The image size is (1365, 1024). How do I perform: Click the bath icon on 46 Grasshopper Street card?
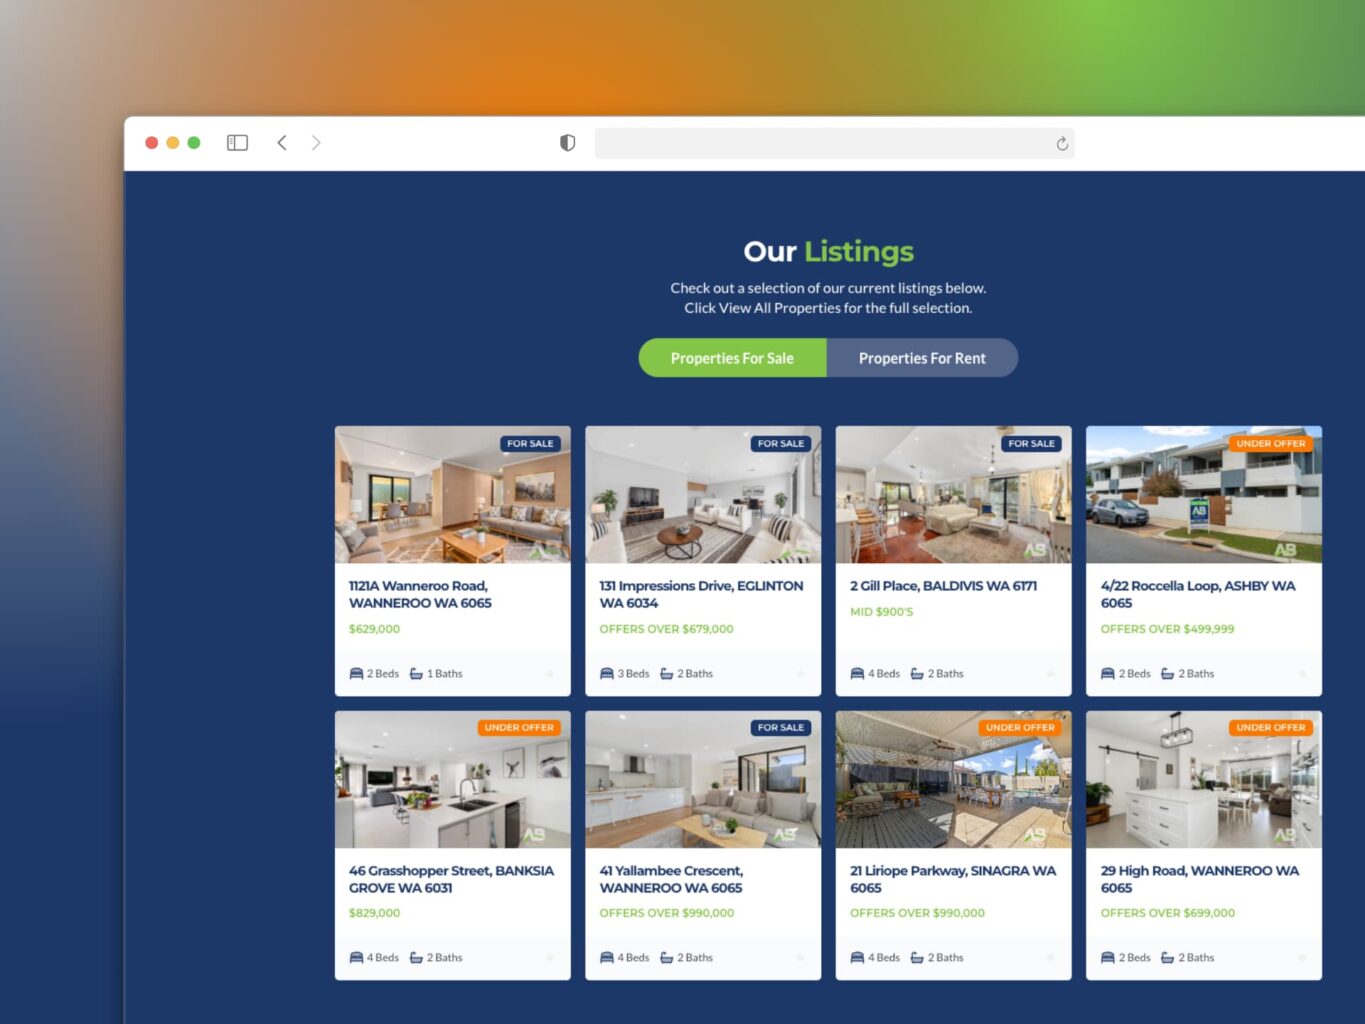416,958
